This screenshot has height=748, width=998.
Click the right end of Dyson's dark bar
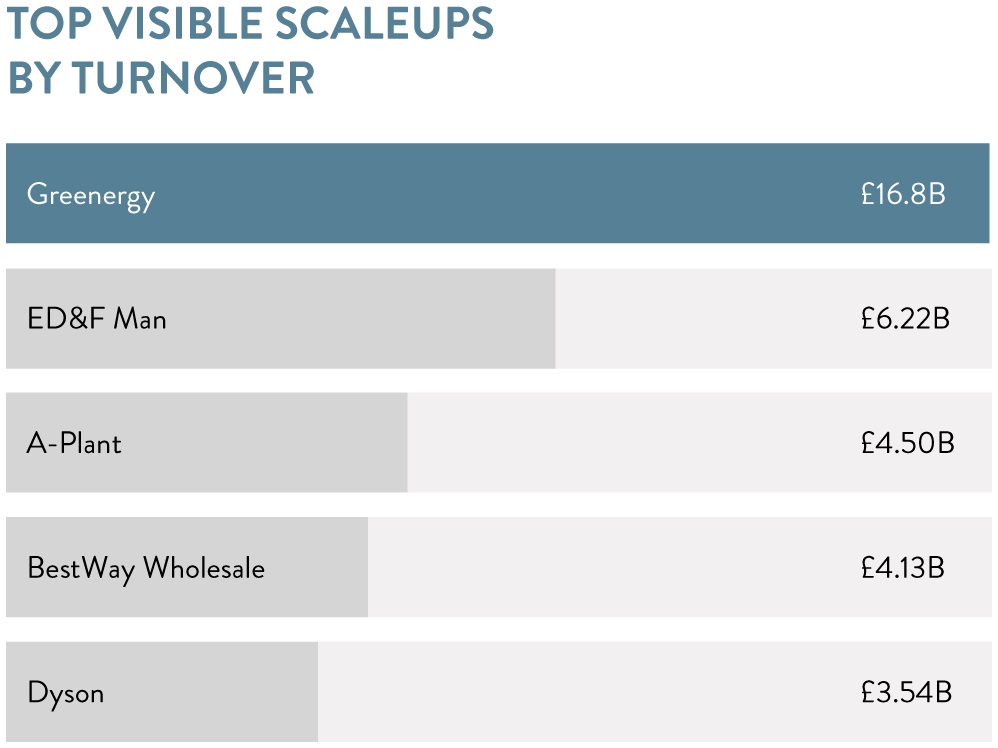click(311, 692)
